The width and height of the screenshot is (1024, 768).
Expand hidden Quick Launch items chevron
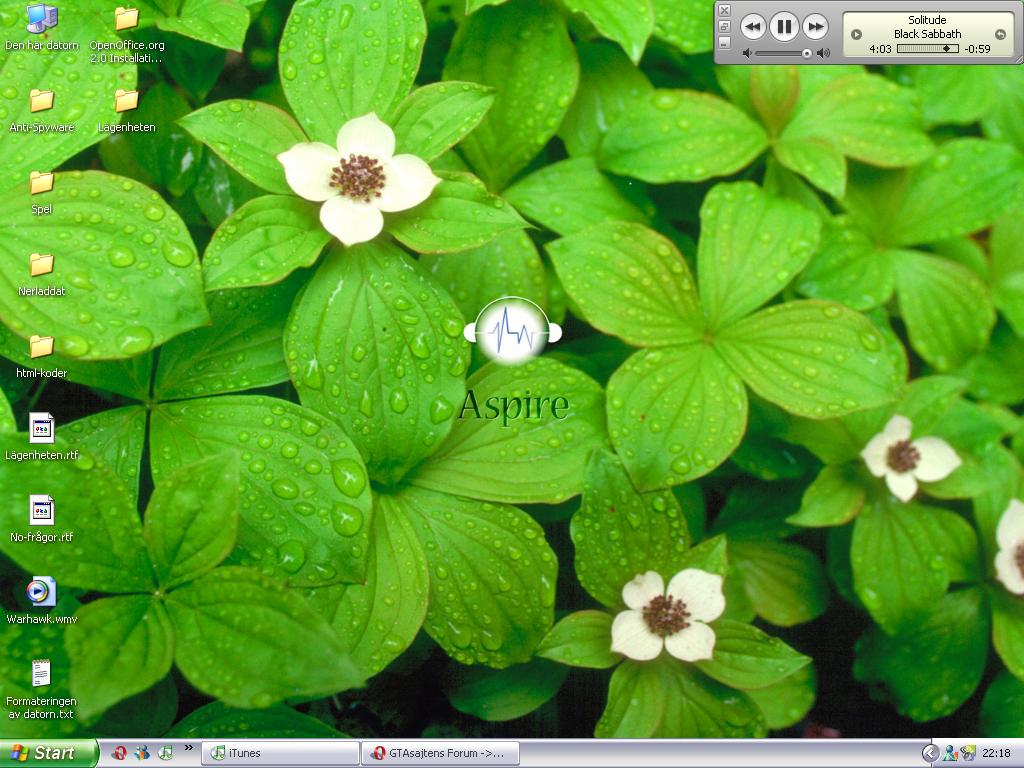[x=189, y=748]
